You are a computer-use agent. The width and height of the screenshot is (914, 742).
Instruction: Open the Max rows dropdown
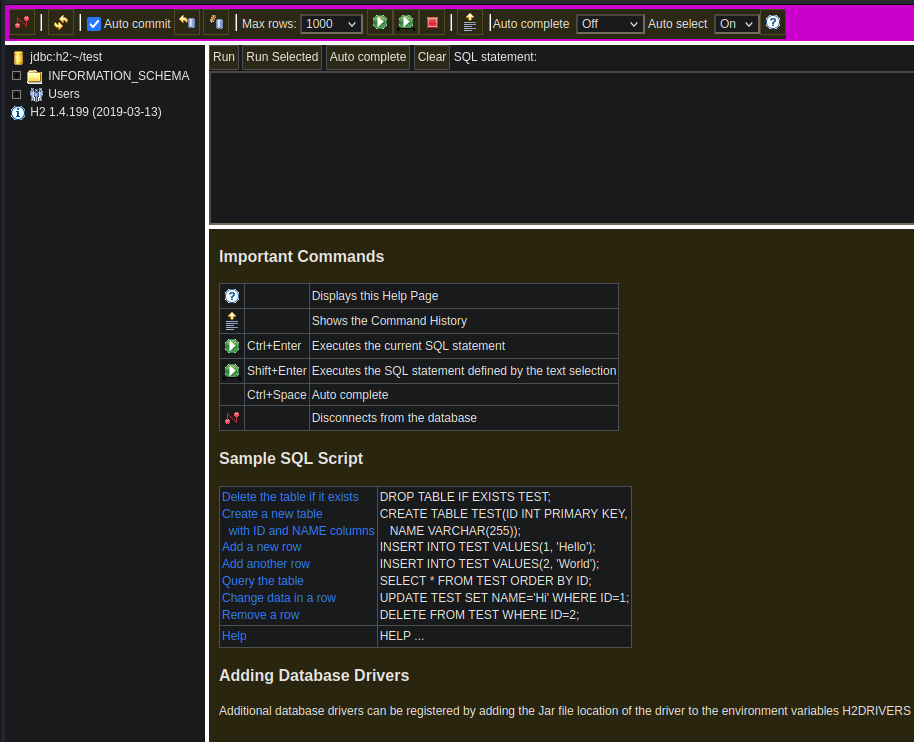click(x=331, y=24)
